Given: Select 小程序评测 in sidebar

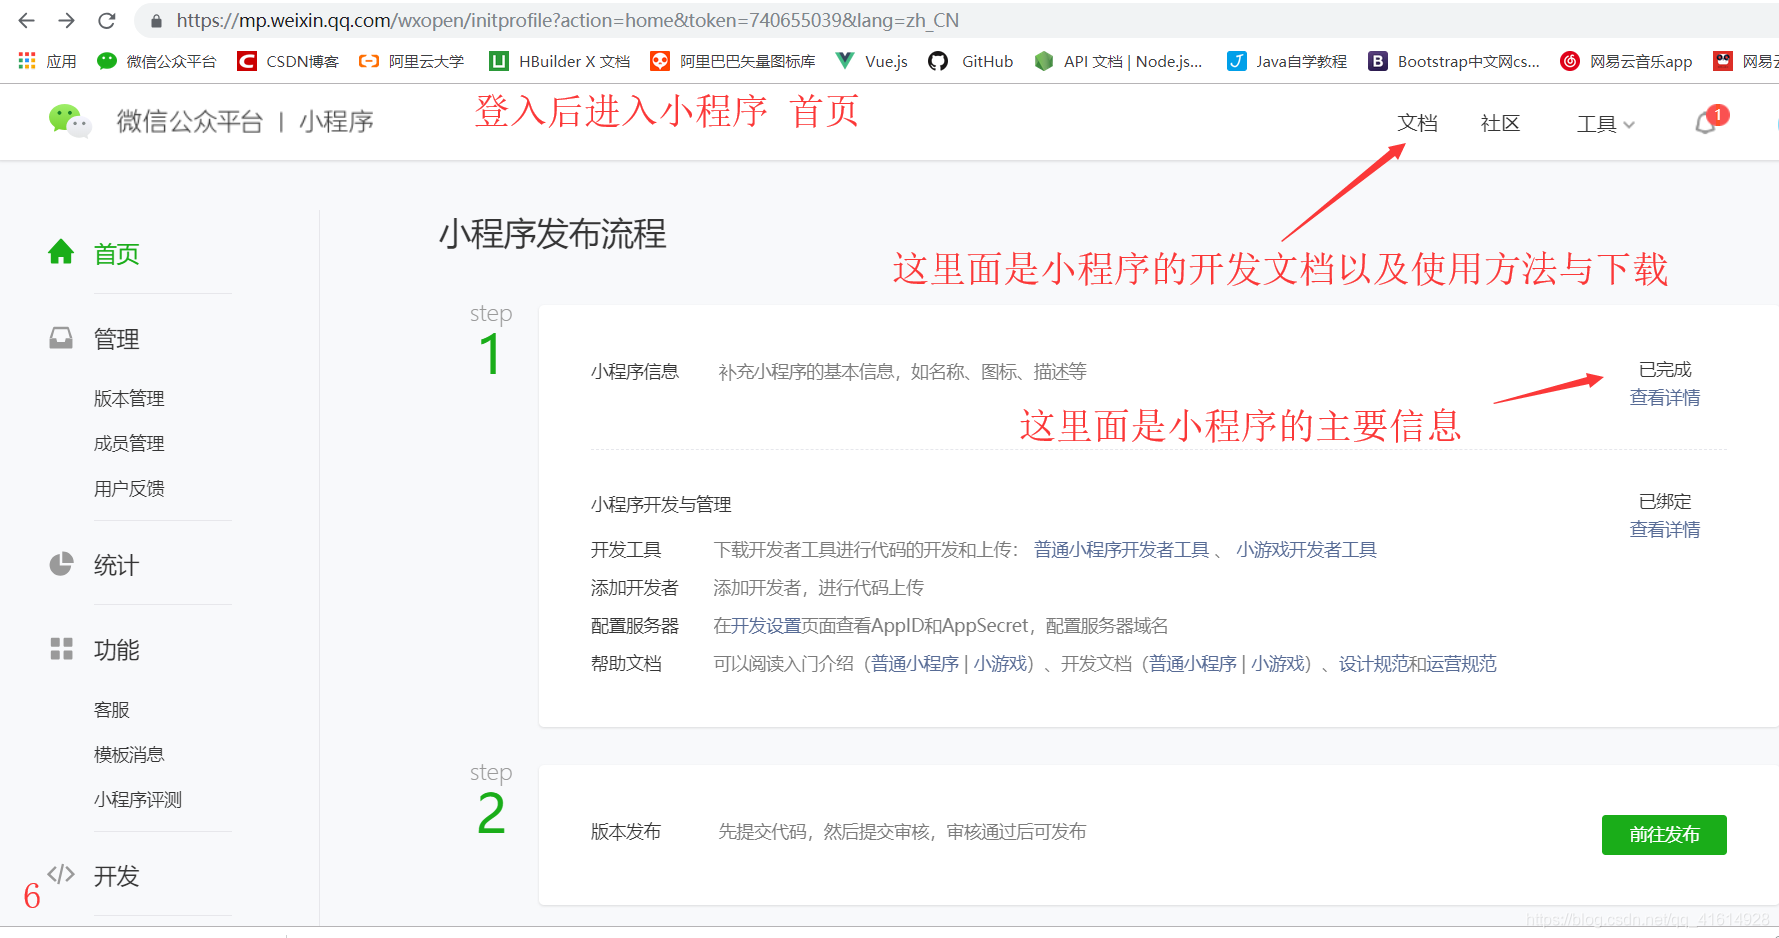Looking at the screenshot, I should pyautogui.click(x=138, y=799).
